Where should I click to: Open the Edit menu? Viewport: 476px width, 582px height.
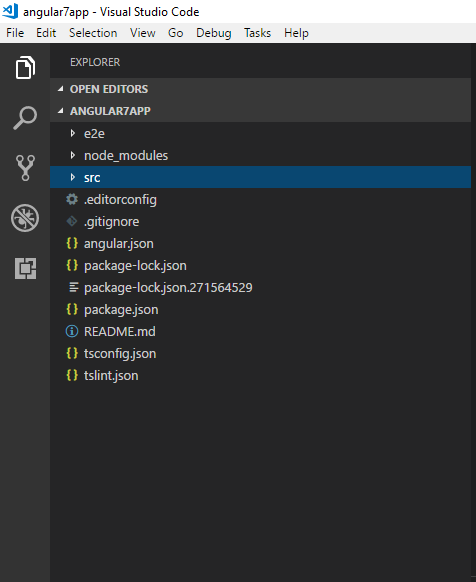(x=46, y=33)
